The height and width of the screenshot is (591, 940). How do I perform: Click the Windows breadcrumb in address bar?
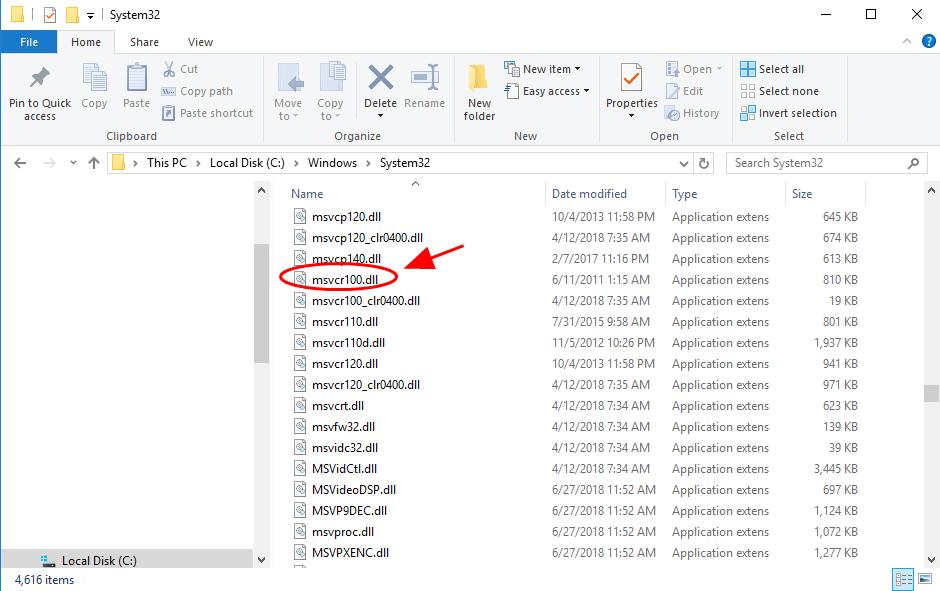pos(332,163)
